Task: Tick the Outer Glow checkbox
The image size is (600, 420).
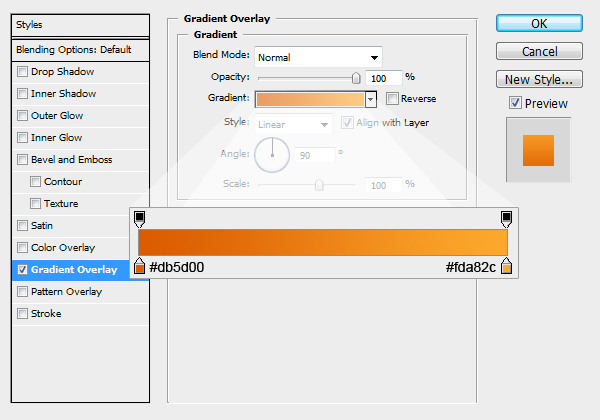Action: point(23,116)
